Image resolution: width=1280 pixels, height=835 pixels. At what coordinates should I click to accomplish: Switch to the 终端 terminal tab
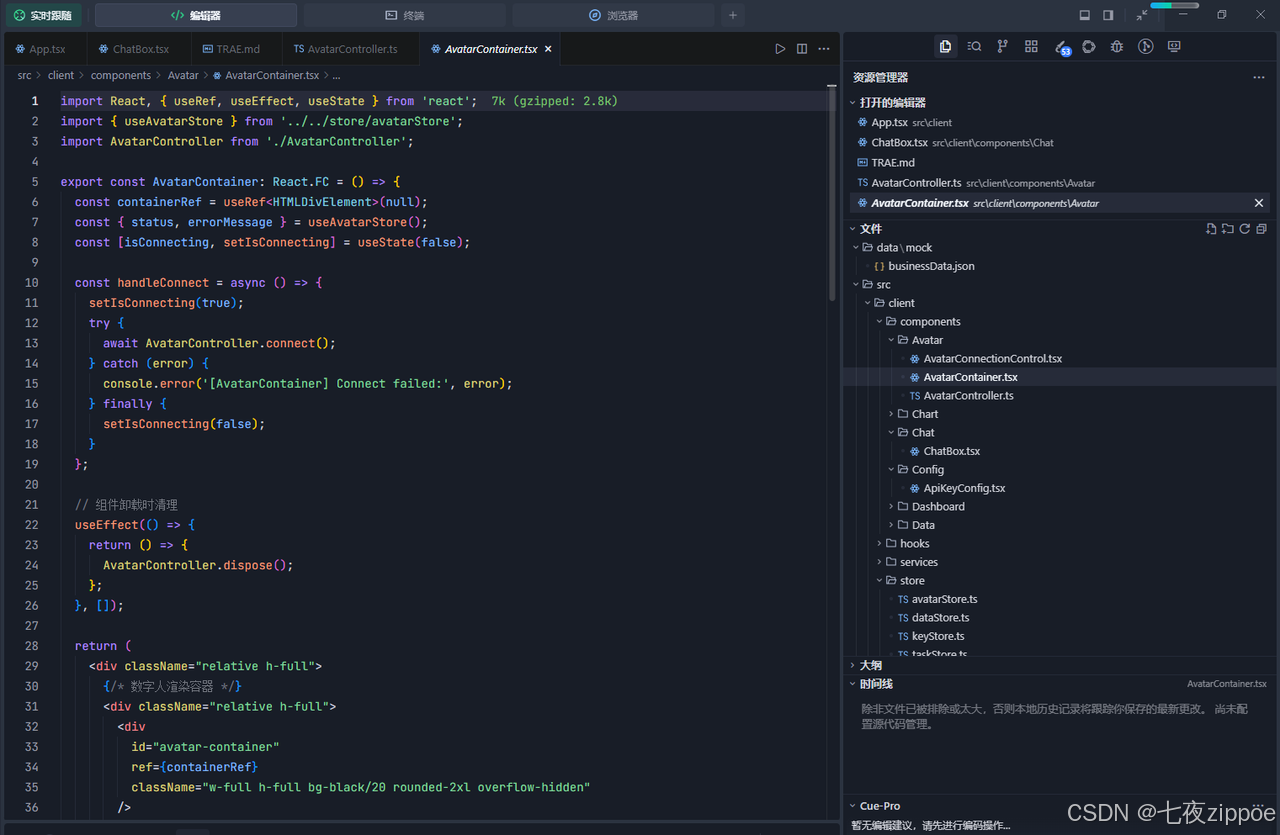405,15
